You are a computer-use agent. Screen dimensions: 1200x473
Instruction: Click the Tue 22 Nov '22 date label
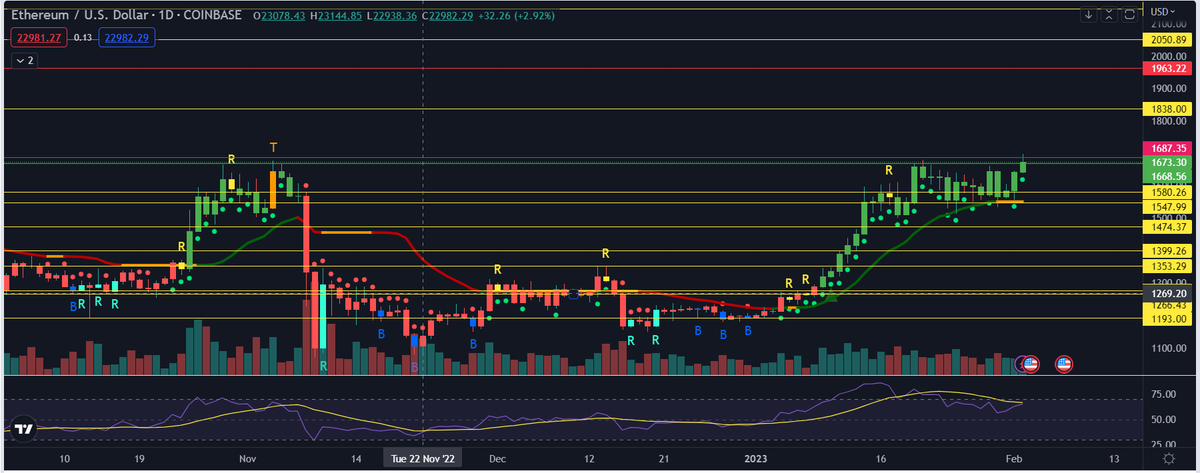click(424, 457)
